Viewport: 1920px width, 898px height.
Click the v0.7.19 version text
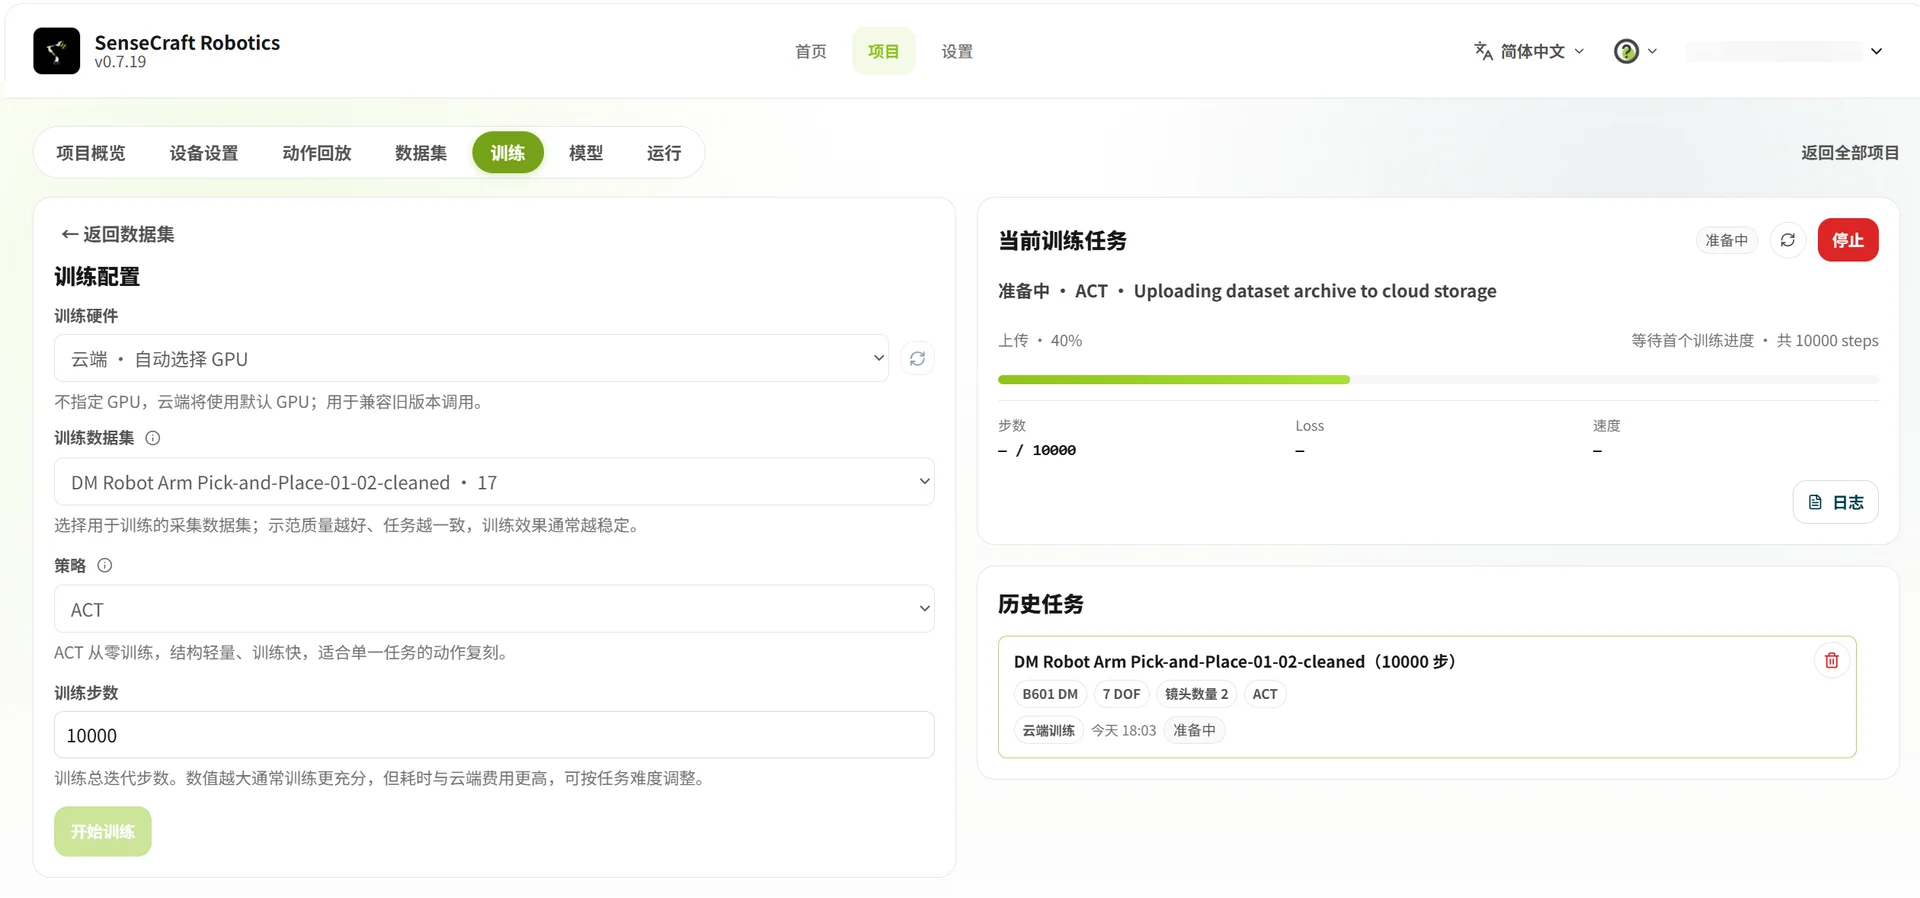tap(120, 62)
